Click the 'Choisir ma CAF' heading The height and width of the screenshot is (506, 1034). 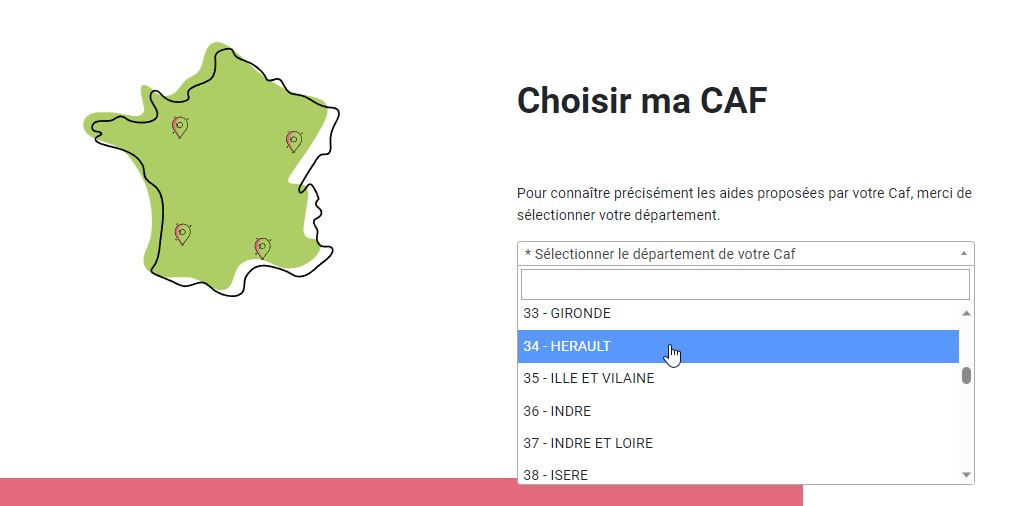642,101
